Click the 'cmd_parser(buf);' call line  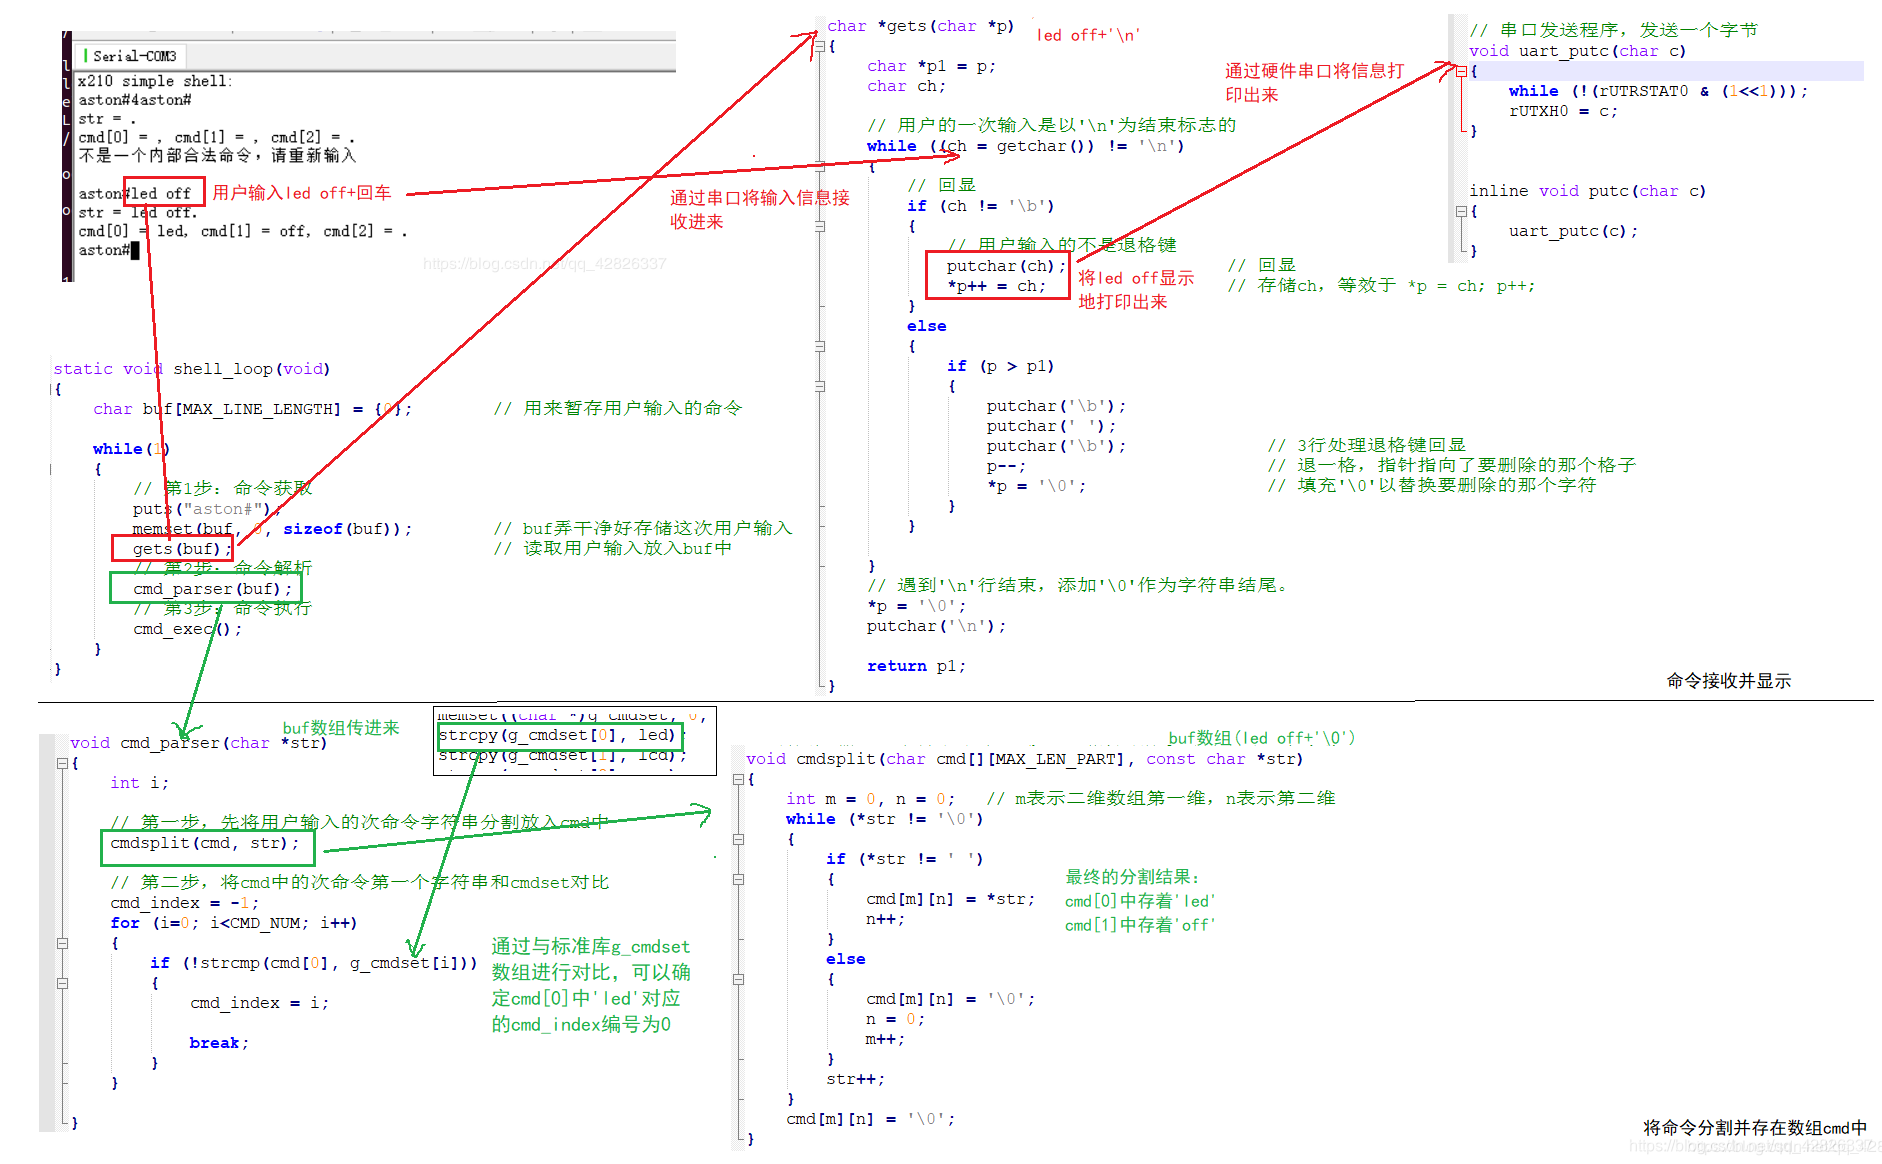pyautogui.click(x=213, y=589)
